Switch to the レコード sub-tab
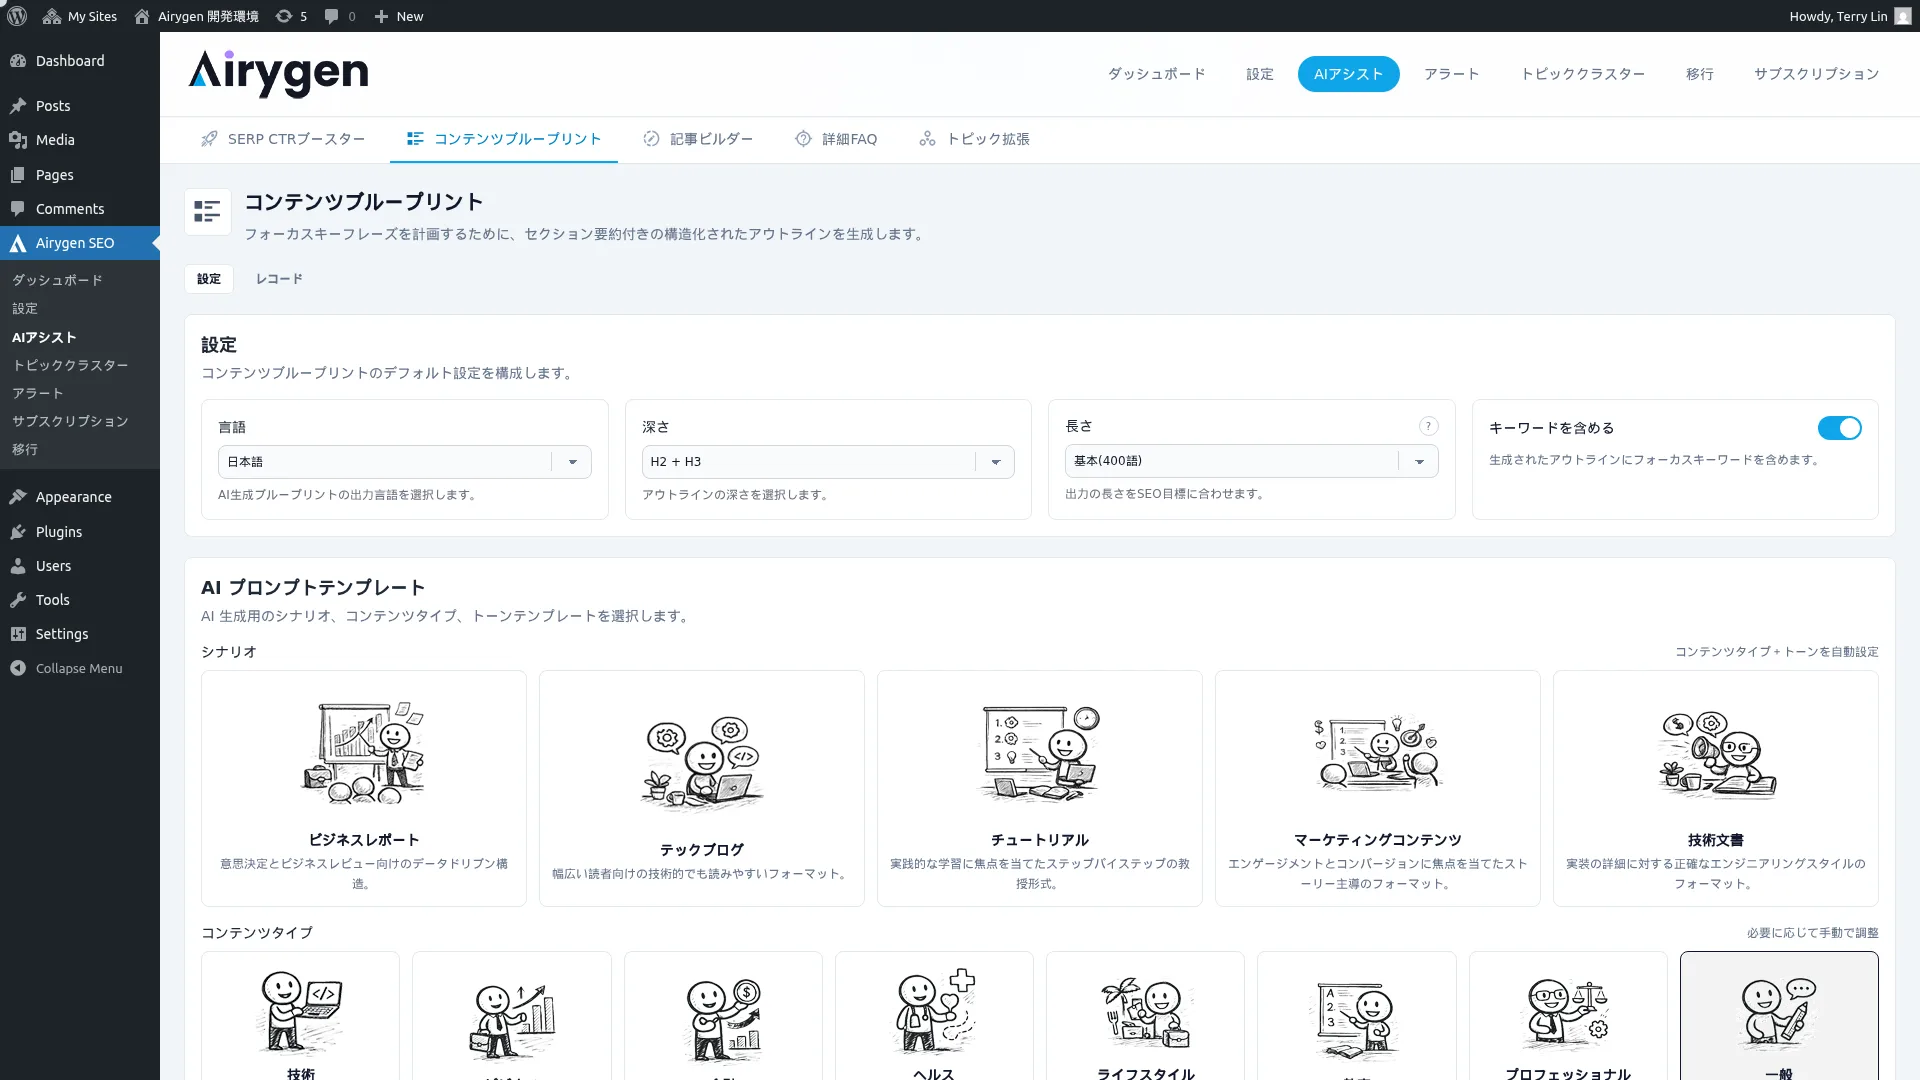 (x=279, y=279)
